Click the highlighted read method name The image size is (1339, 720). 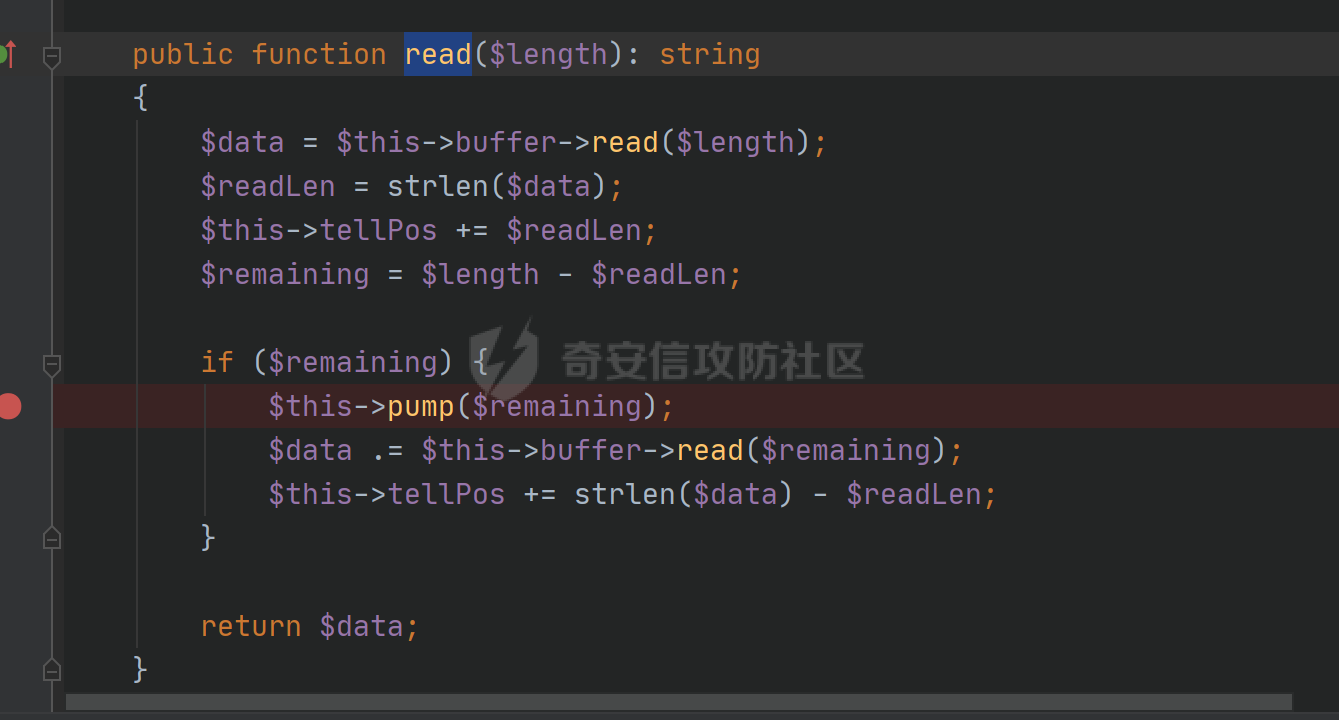point(438,54)
